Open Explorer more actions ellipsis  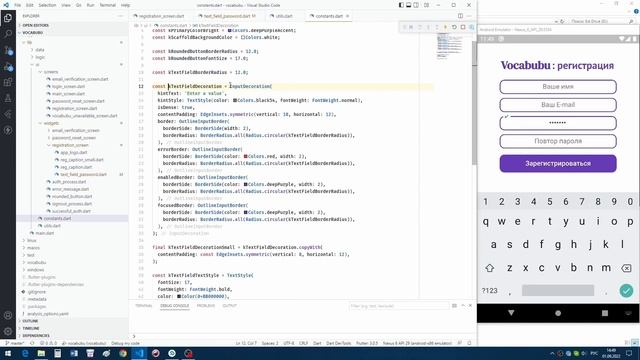point(120,16)
